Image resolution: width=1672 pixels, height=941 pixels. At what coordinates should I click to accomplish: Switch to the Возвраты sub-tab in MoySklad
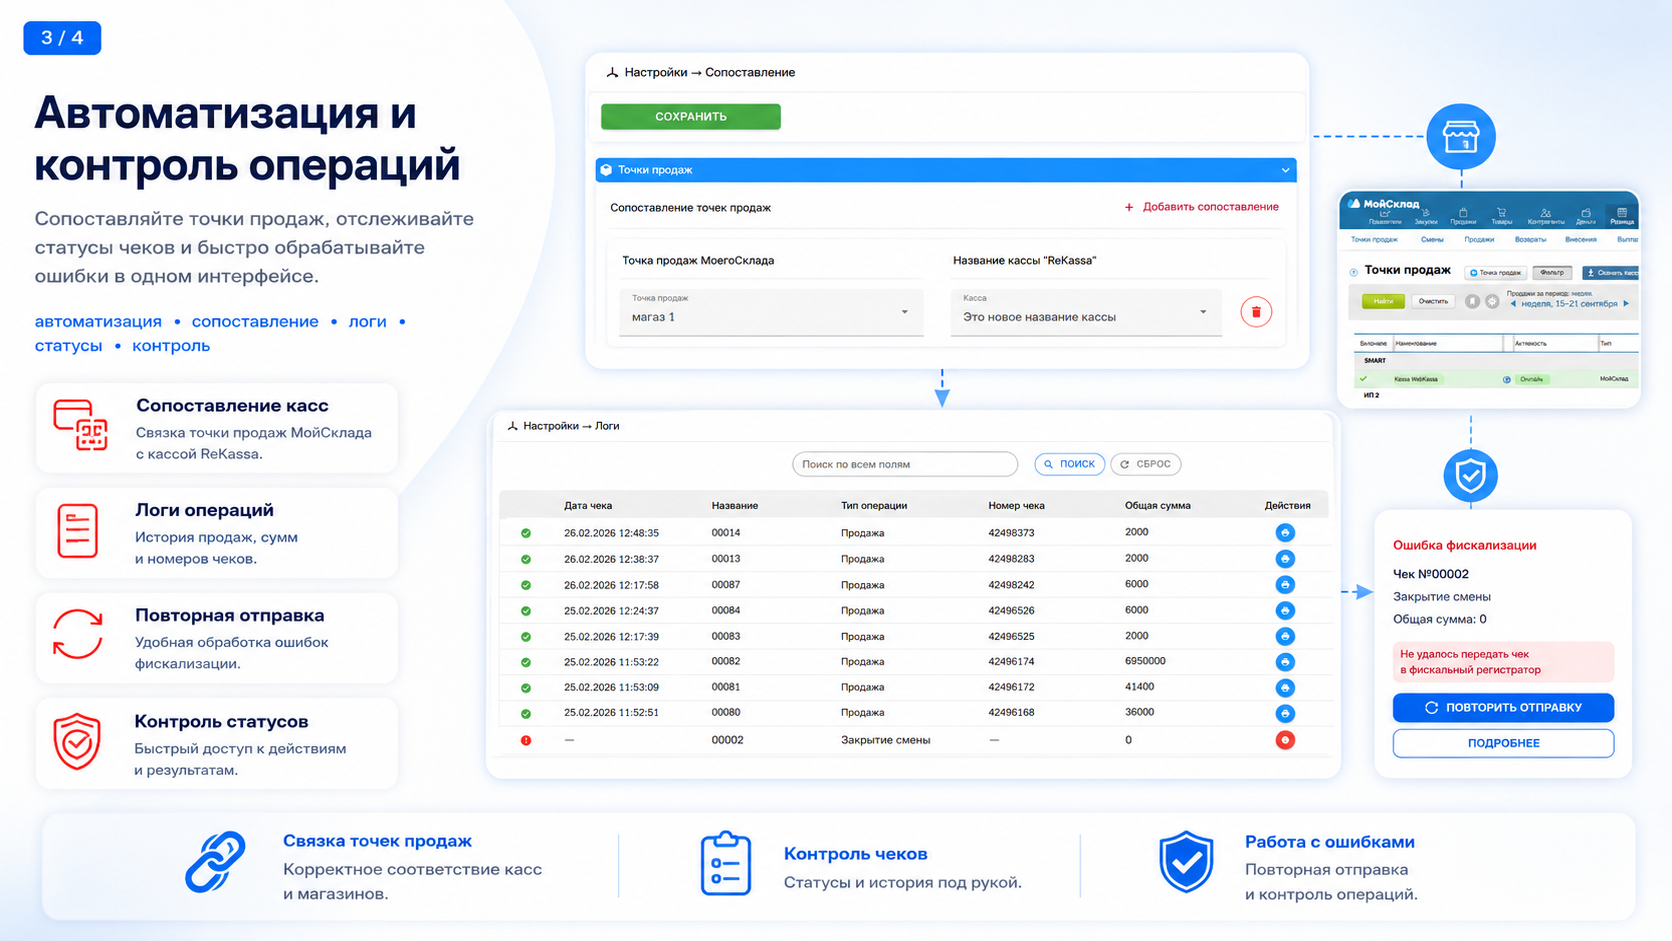tap(1530, 240)
